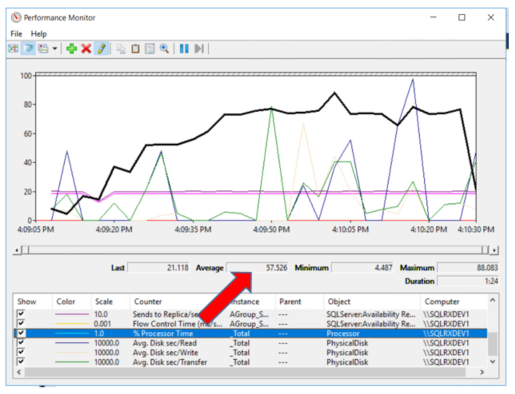Click green color line for Avg. Disk sec/Transfer

[72, 362]
